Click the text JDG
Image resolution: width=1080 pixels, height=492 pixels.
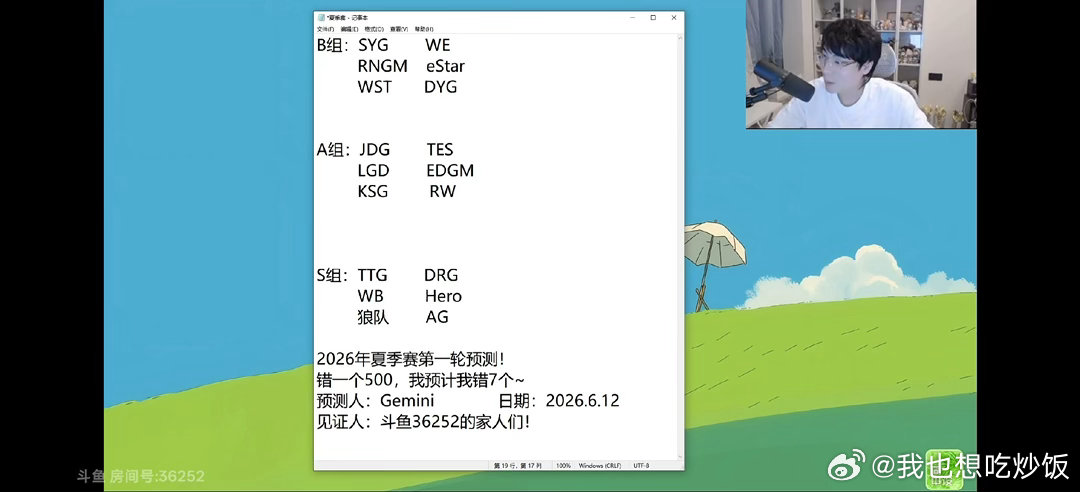pyautogui.click(x=374, y=150)
